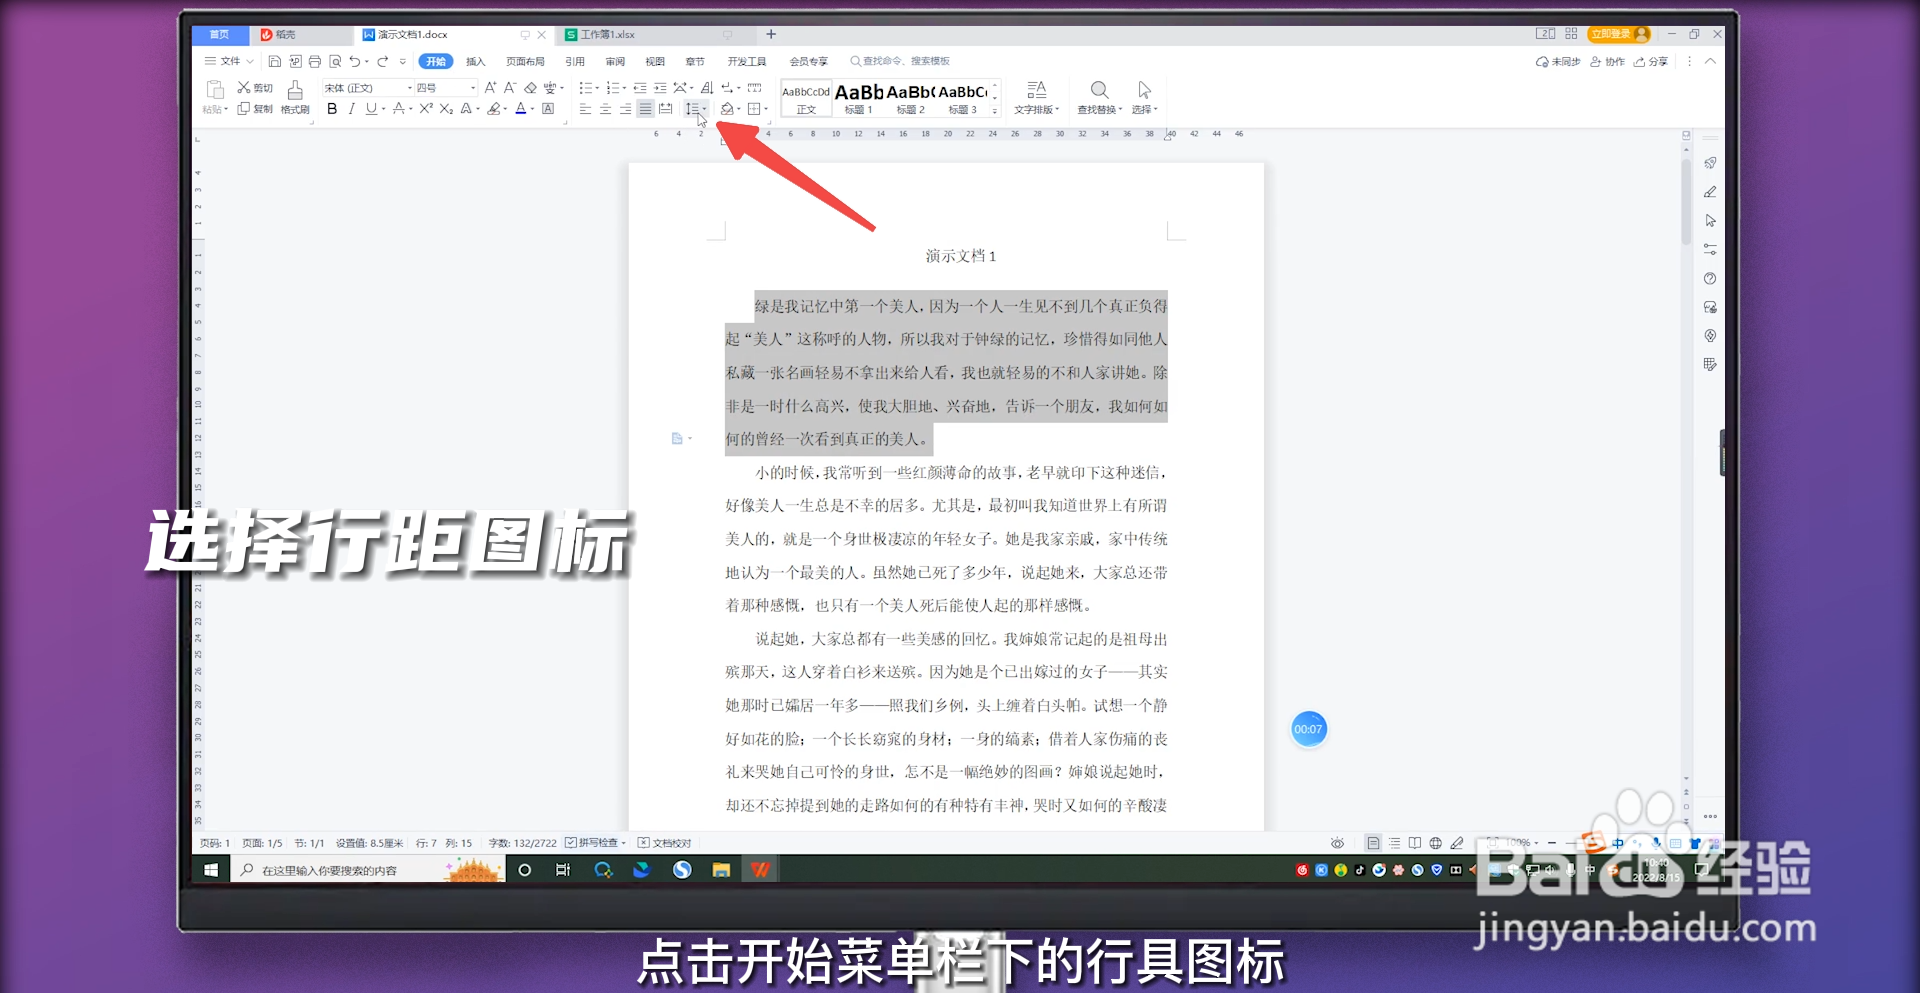Toggle italic formatting
This screenshot has width=1920, height=993.
(x=351, y=109)
